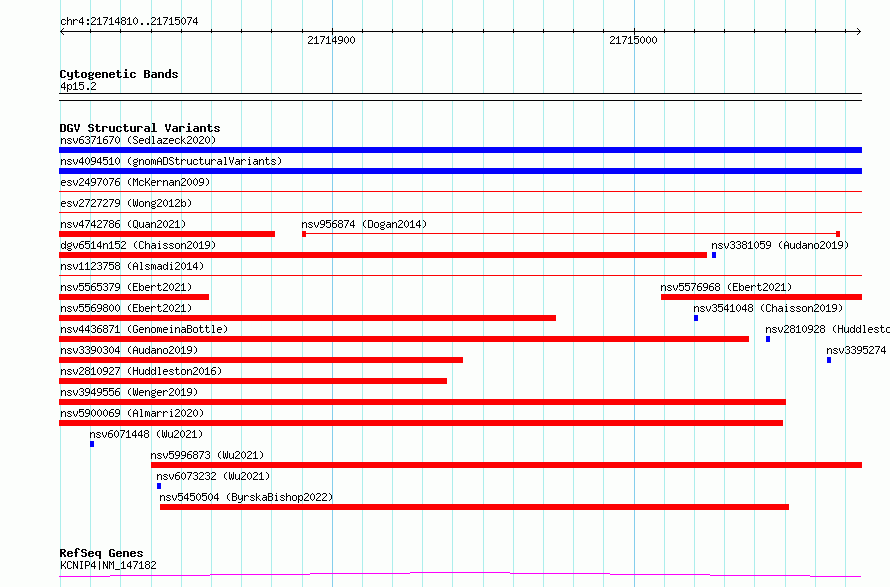The width and height of the screenshot is (890, 587).
Task: Click the right arrowhead of the ruler
Action: coord(859,31)
